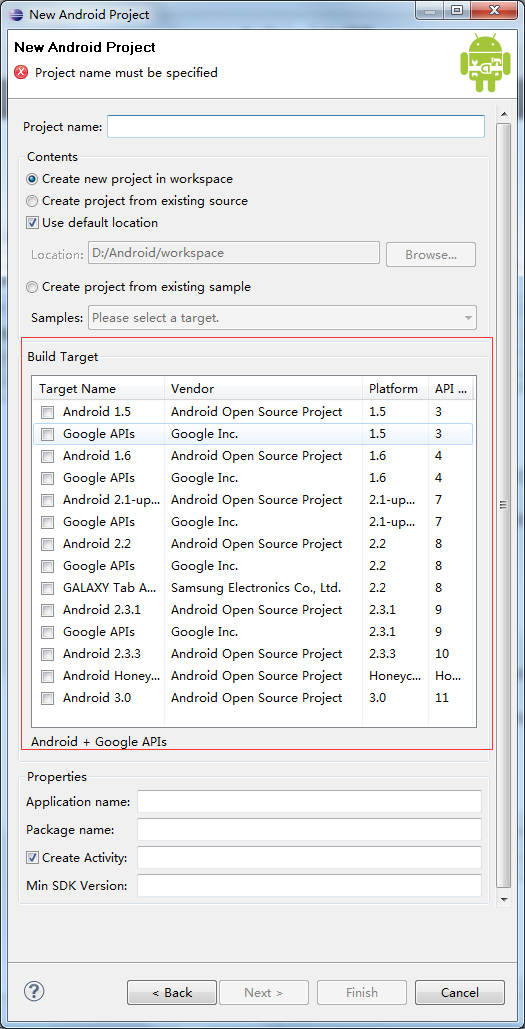
Task: Click the Browse... button
Action: click(430, 254)
